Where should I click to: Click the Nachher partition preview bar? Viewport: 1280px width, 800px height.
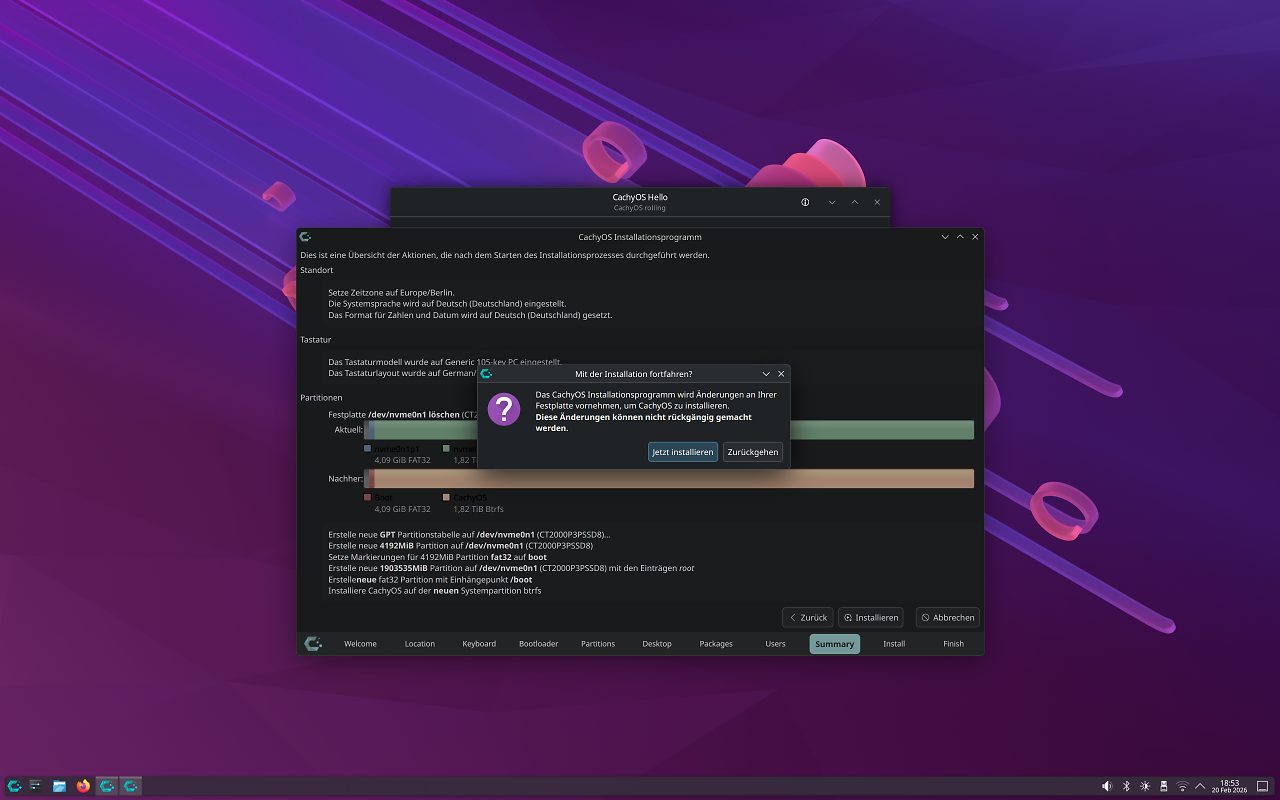pyautogui.click(x=669, y=479)
